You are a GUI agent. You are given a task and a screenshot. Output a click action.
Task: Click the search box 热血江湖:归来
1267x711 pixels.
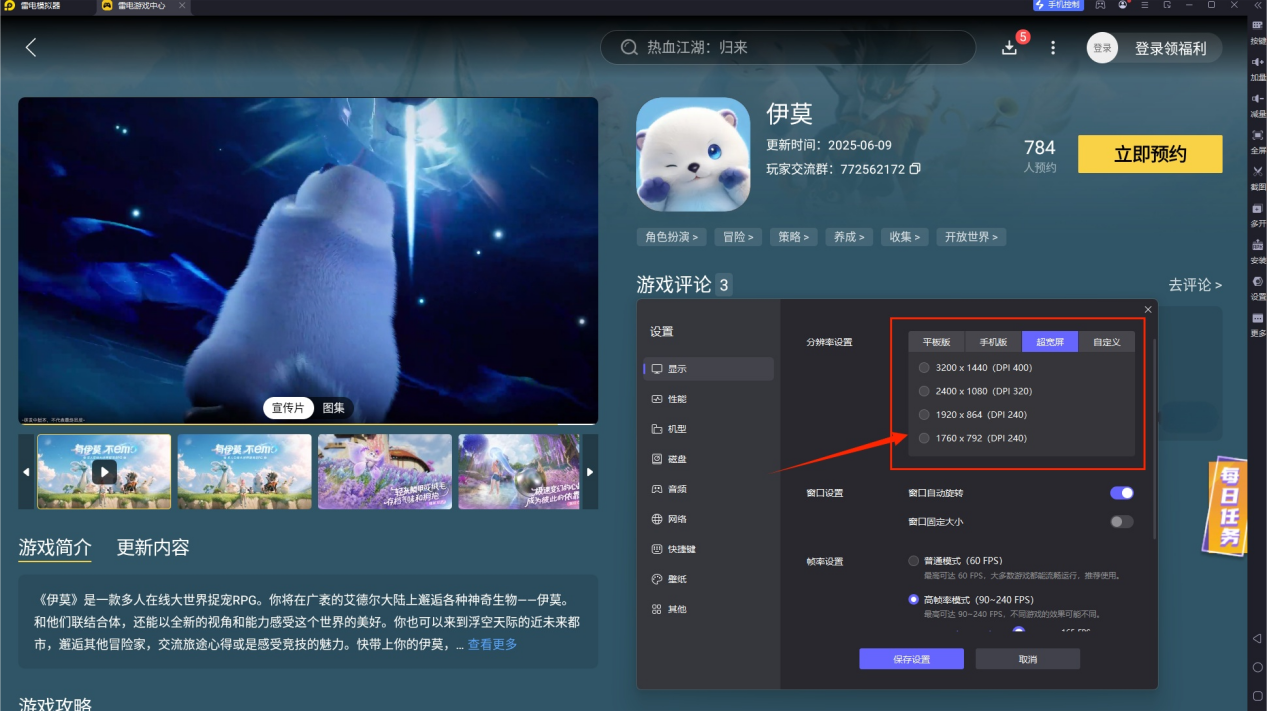(788, 47)
